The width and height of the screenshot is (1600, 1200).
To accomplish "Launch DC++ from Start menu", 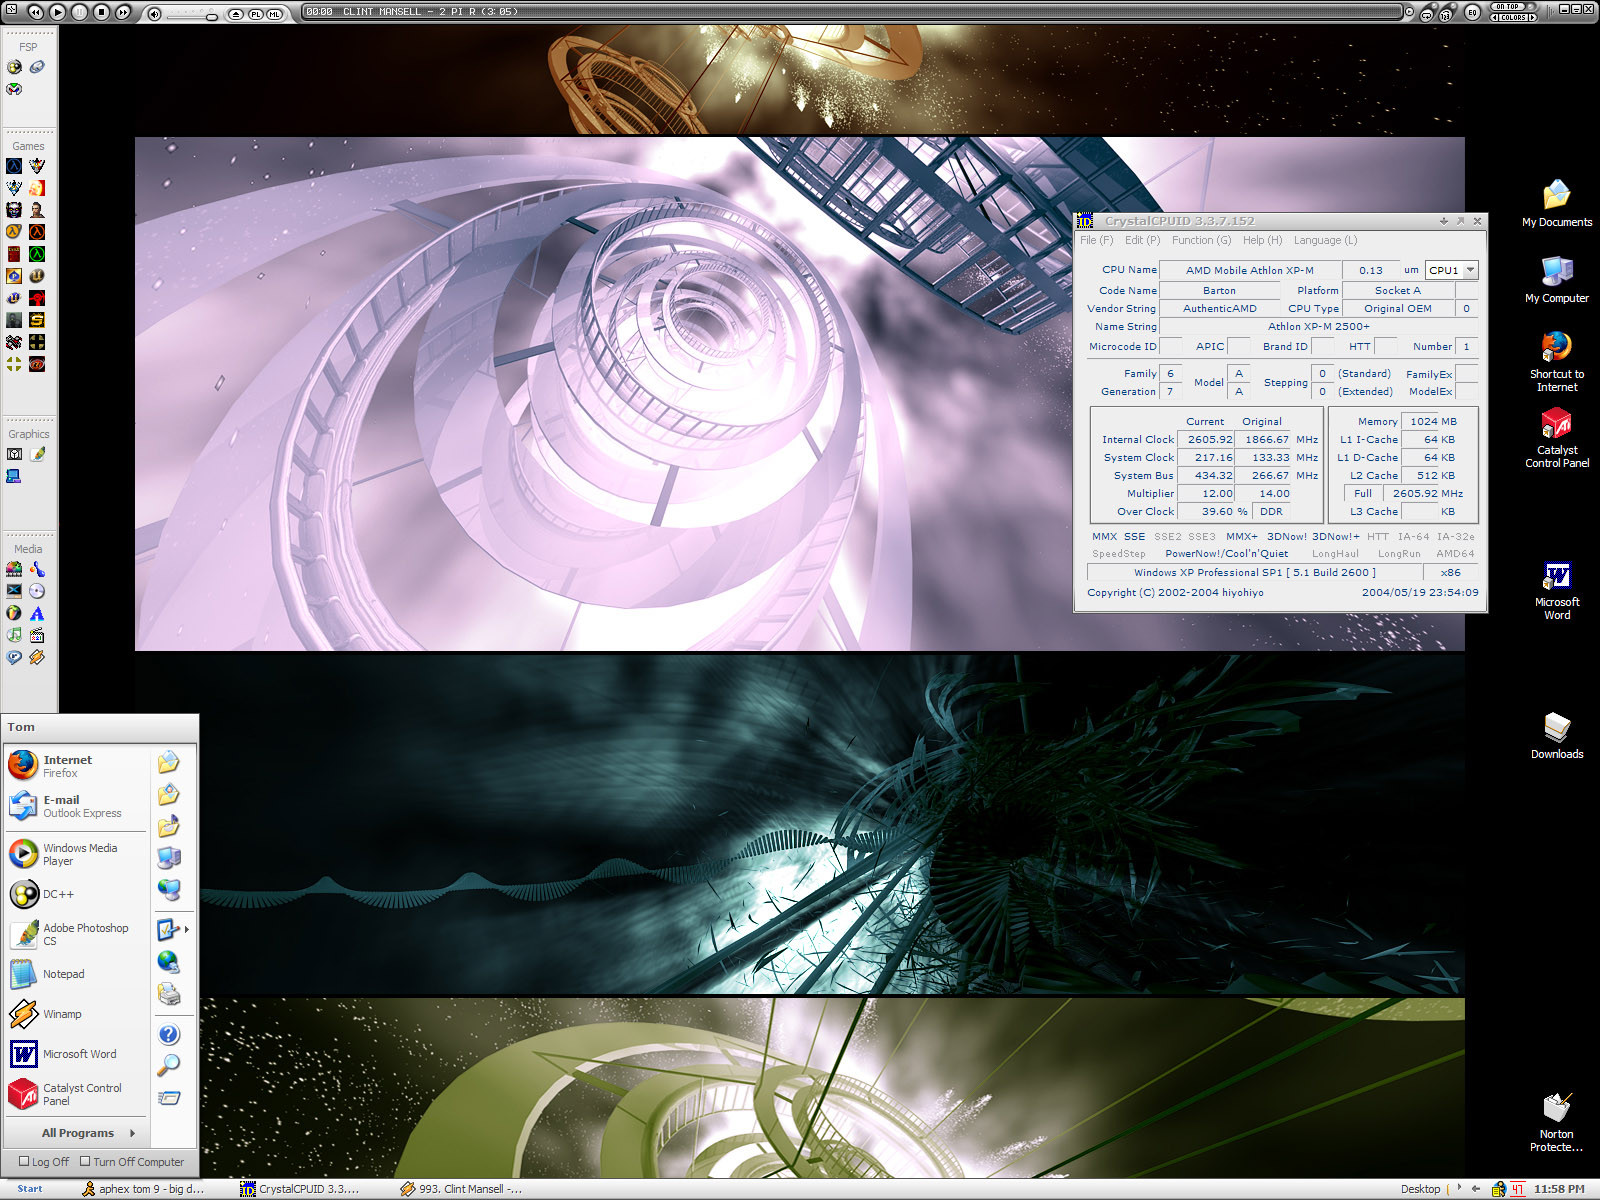I will 76,894.
